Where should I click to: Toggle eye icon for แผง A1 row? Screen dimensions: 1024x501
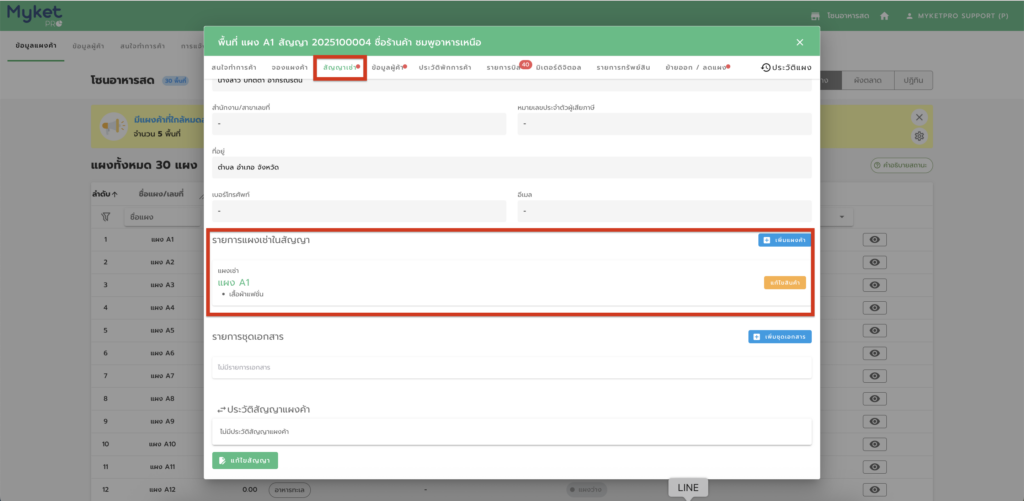point(874,240)
